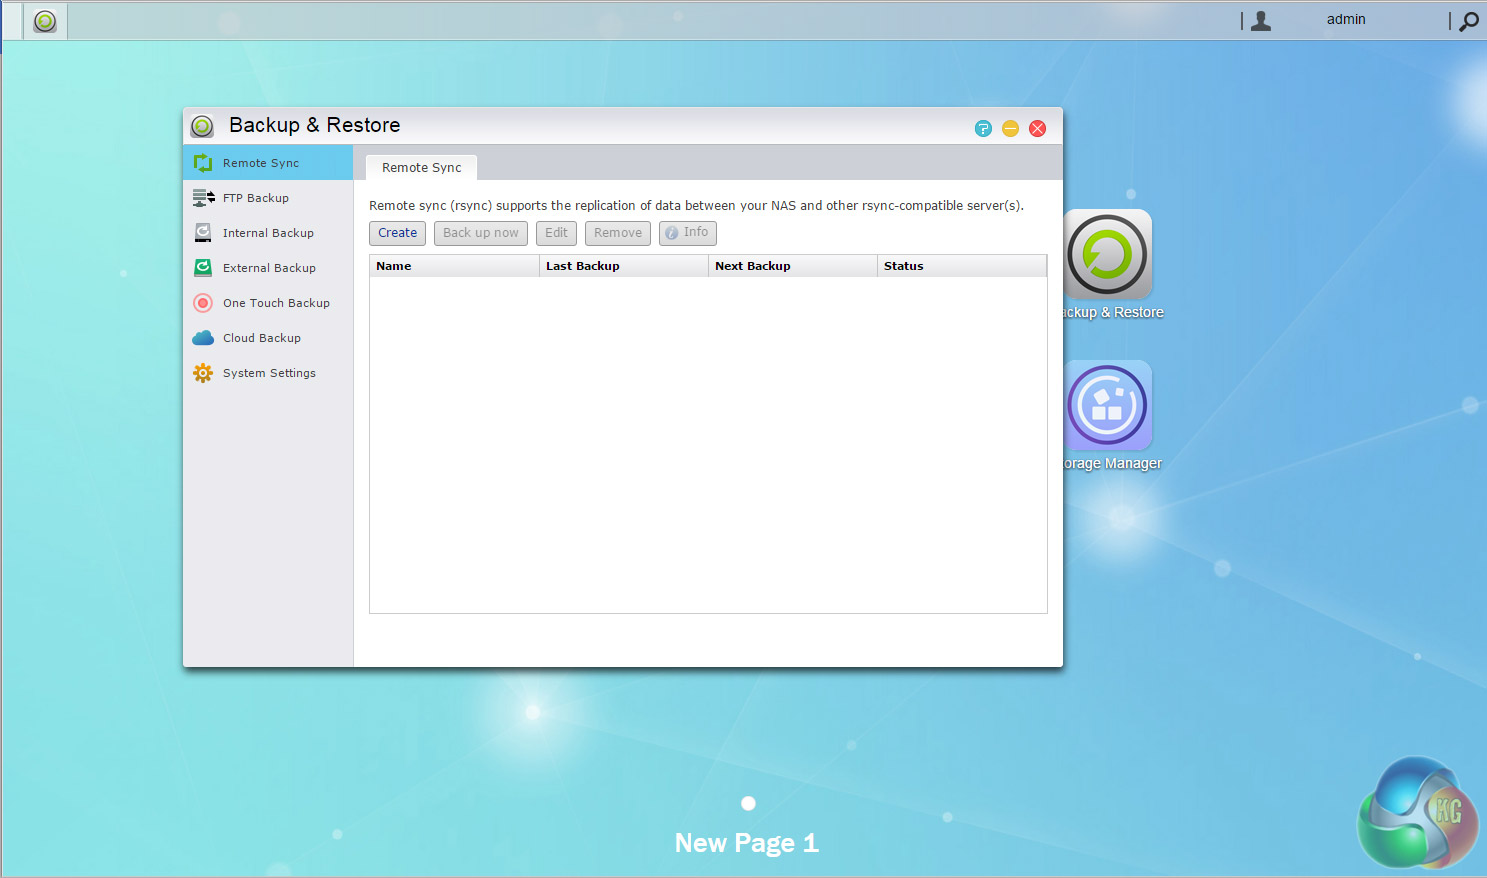
Task: Go to External Backup section
Action: 268,268
